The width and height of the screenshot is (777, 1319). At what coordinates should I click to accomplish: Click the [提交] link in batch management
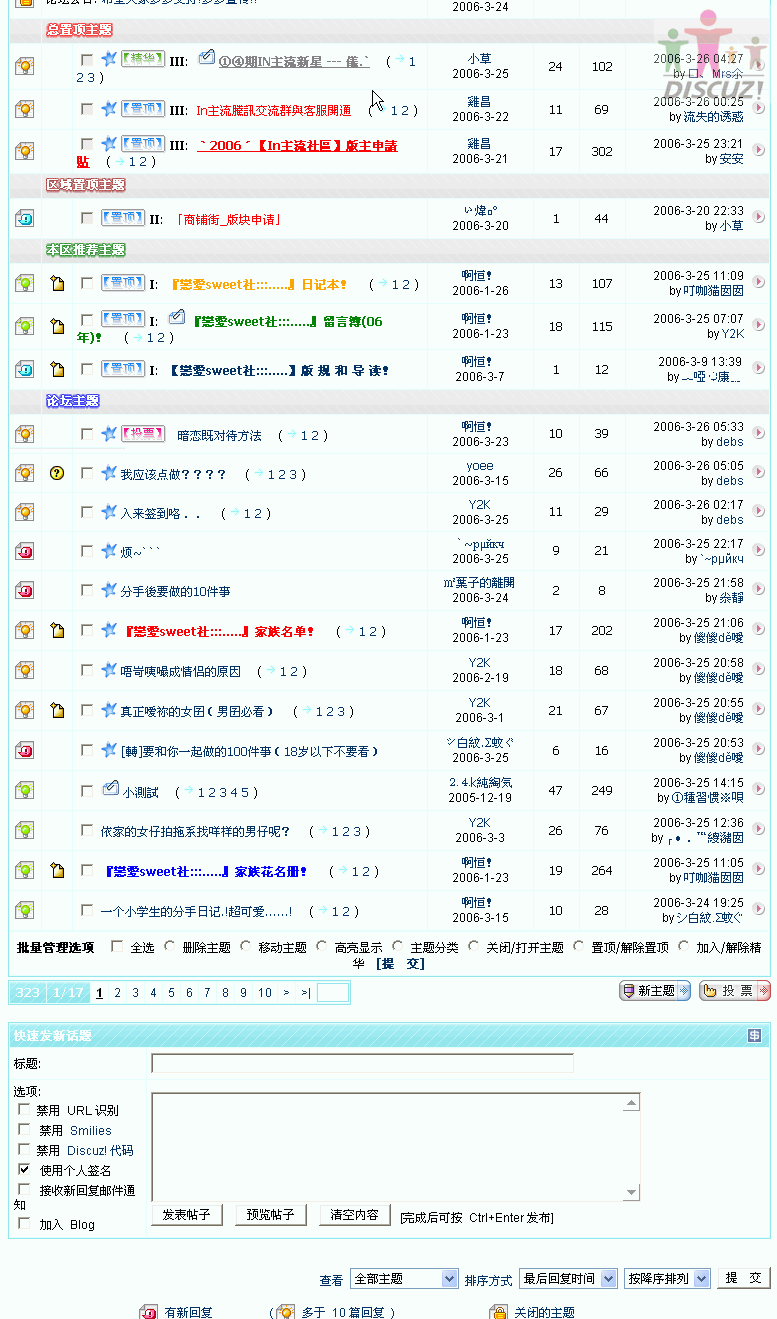tap(401, 964)
